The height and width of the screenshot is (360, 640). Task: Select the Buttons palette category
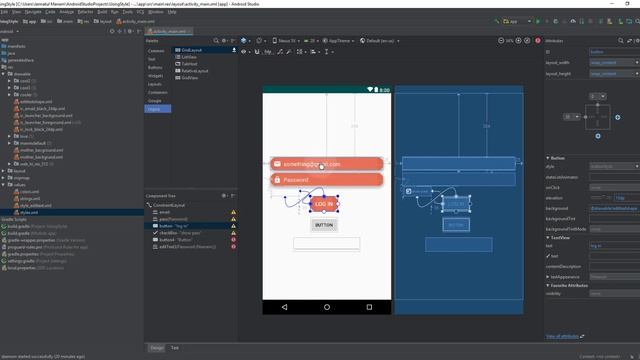pyautogui.click(x=155, y=67)
